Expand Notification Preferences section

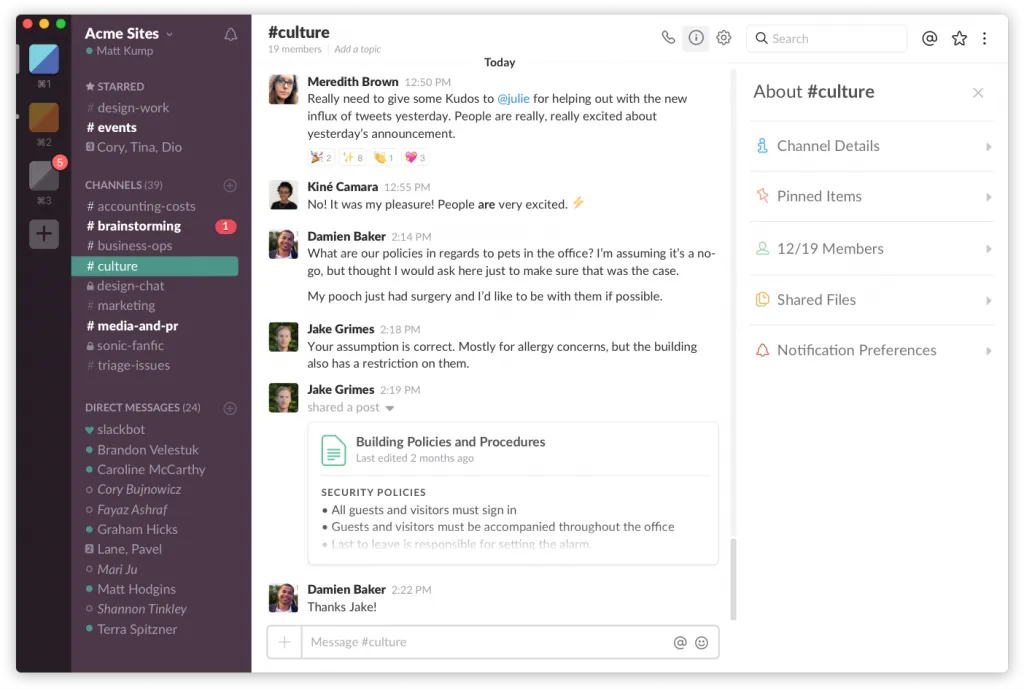[x=872, y=351]
